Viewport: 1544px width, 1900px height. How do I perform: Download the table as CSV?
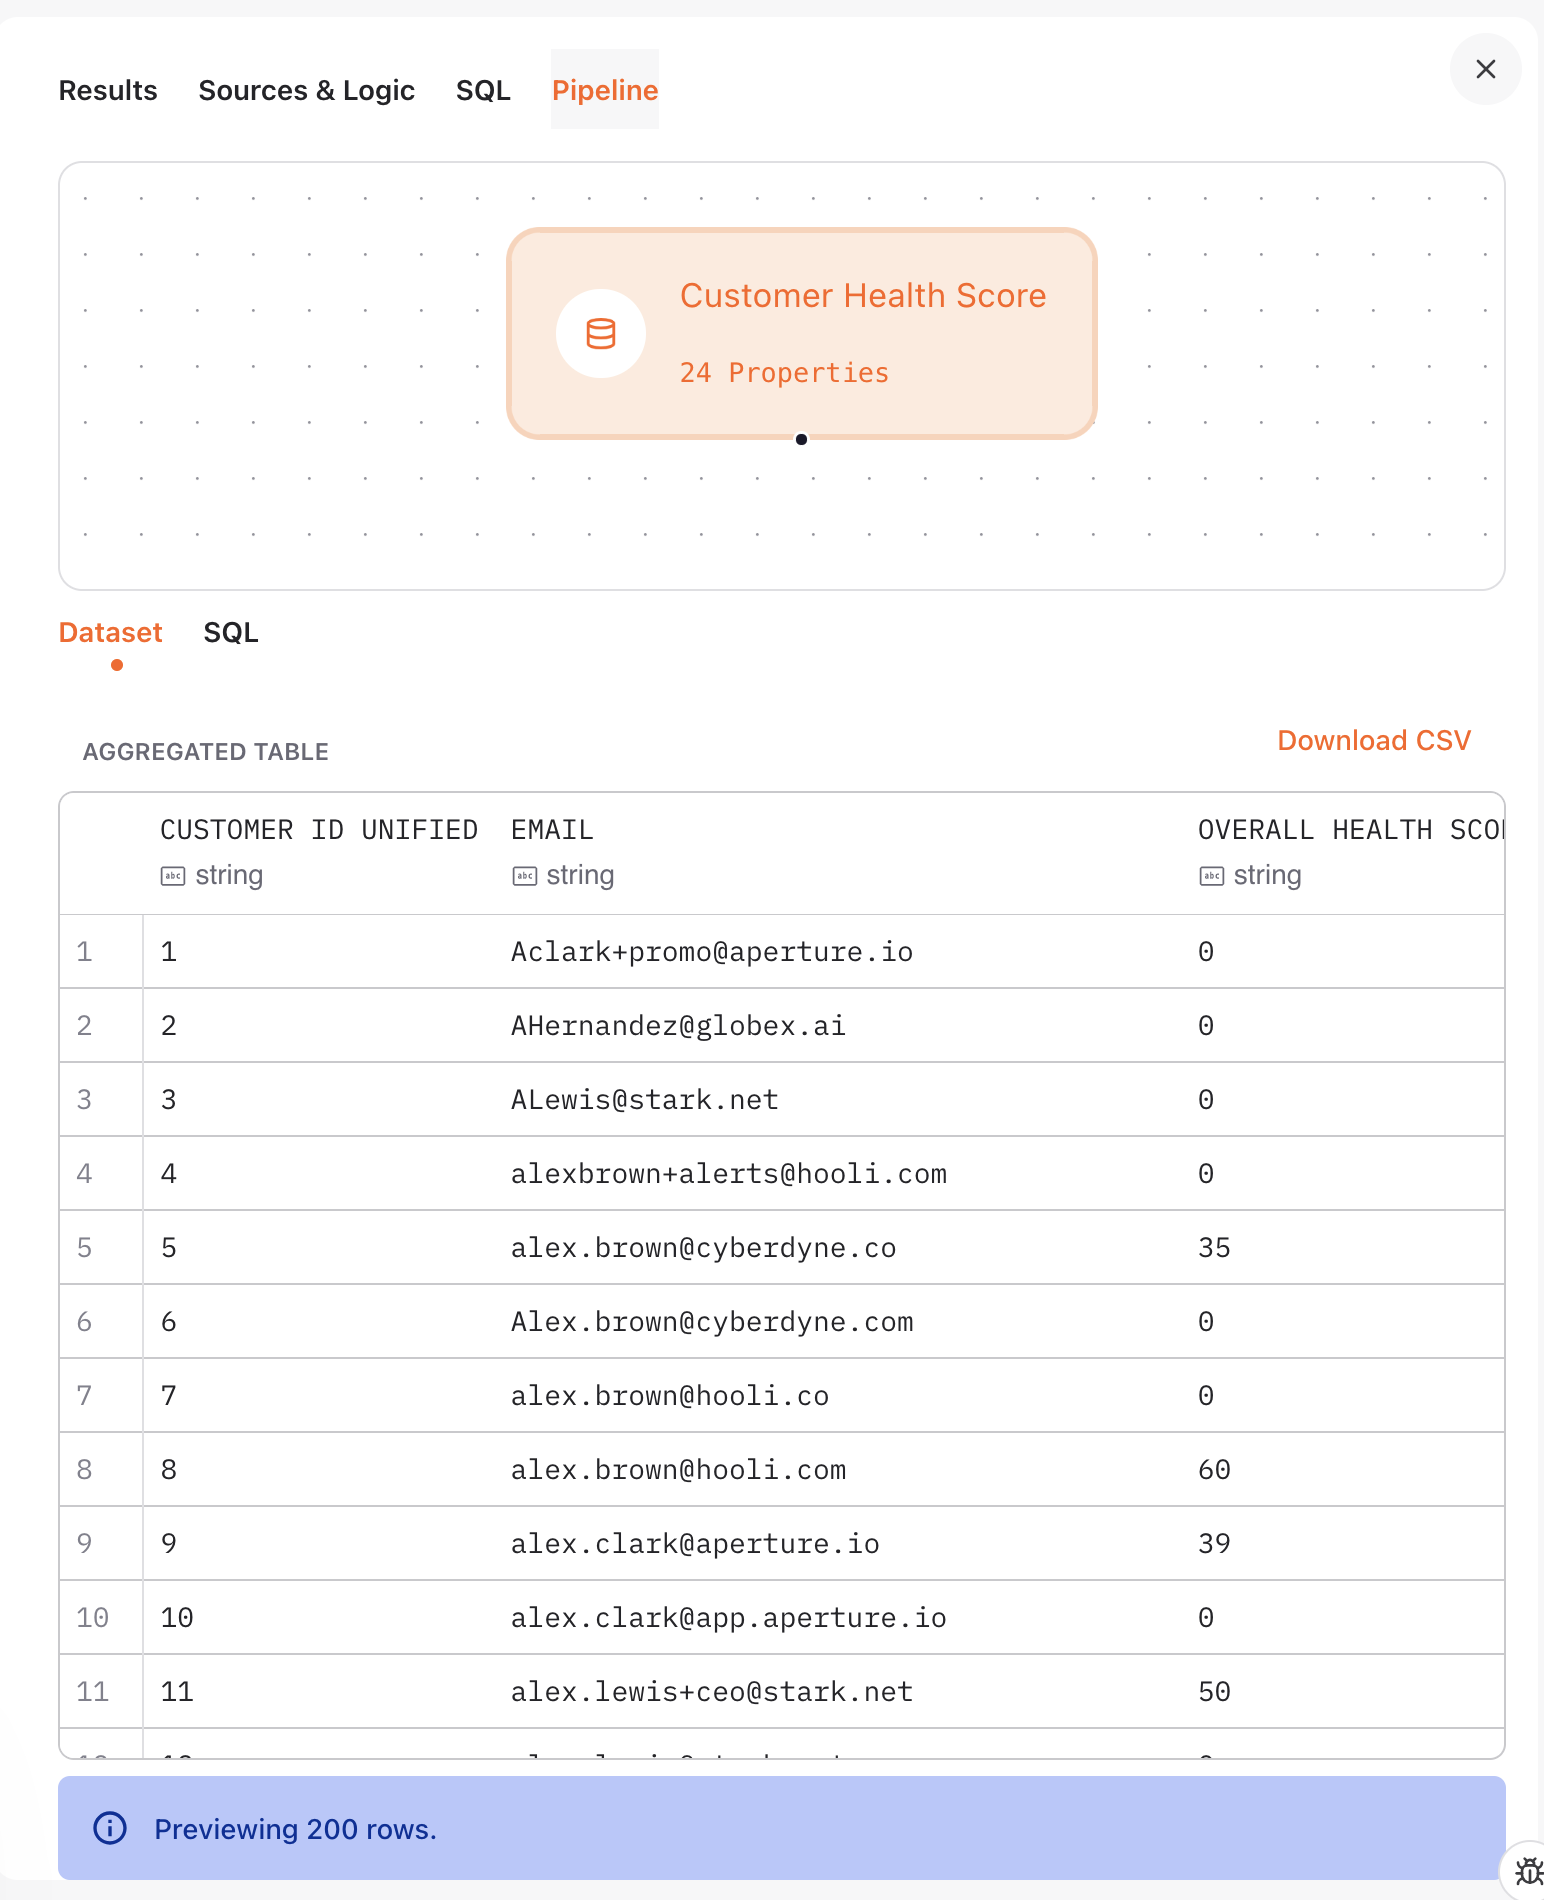(x=1374, y=740)
